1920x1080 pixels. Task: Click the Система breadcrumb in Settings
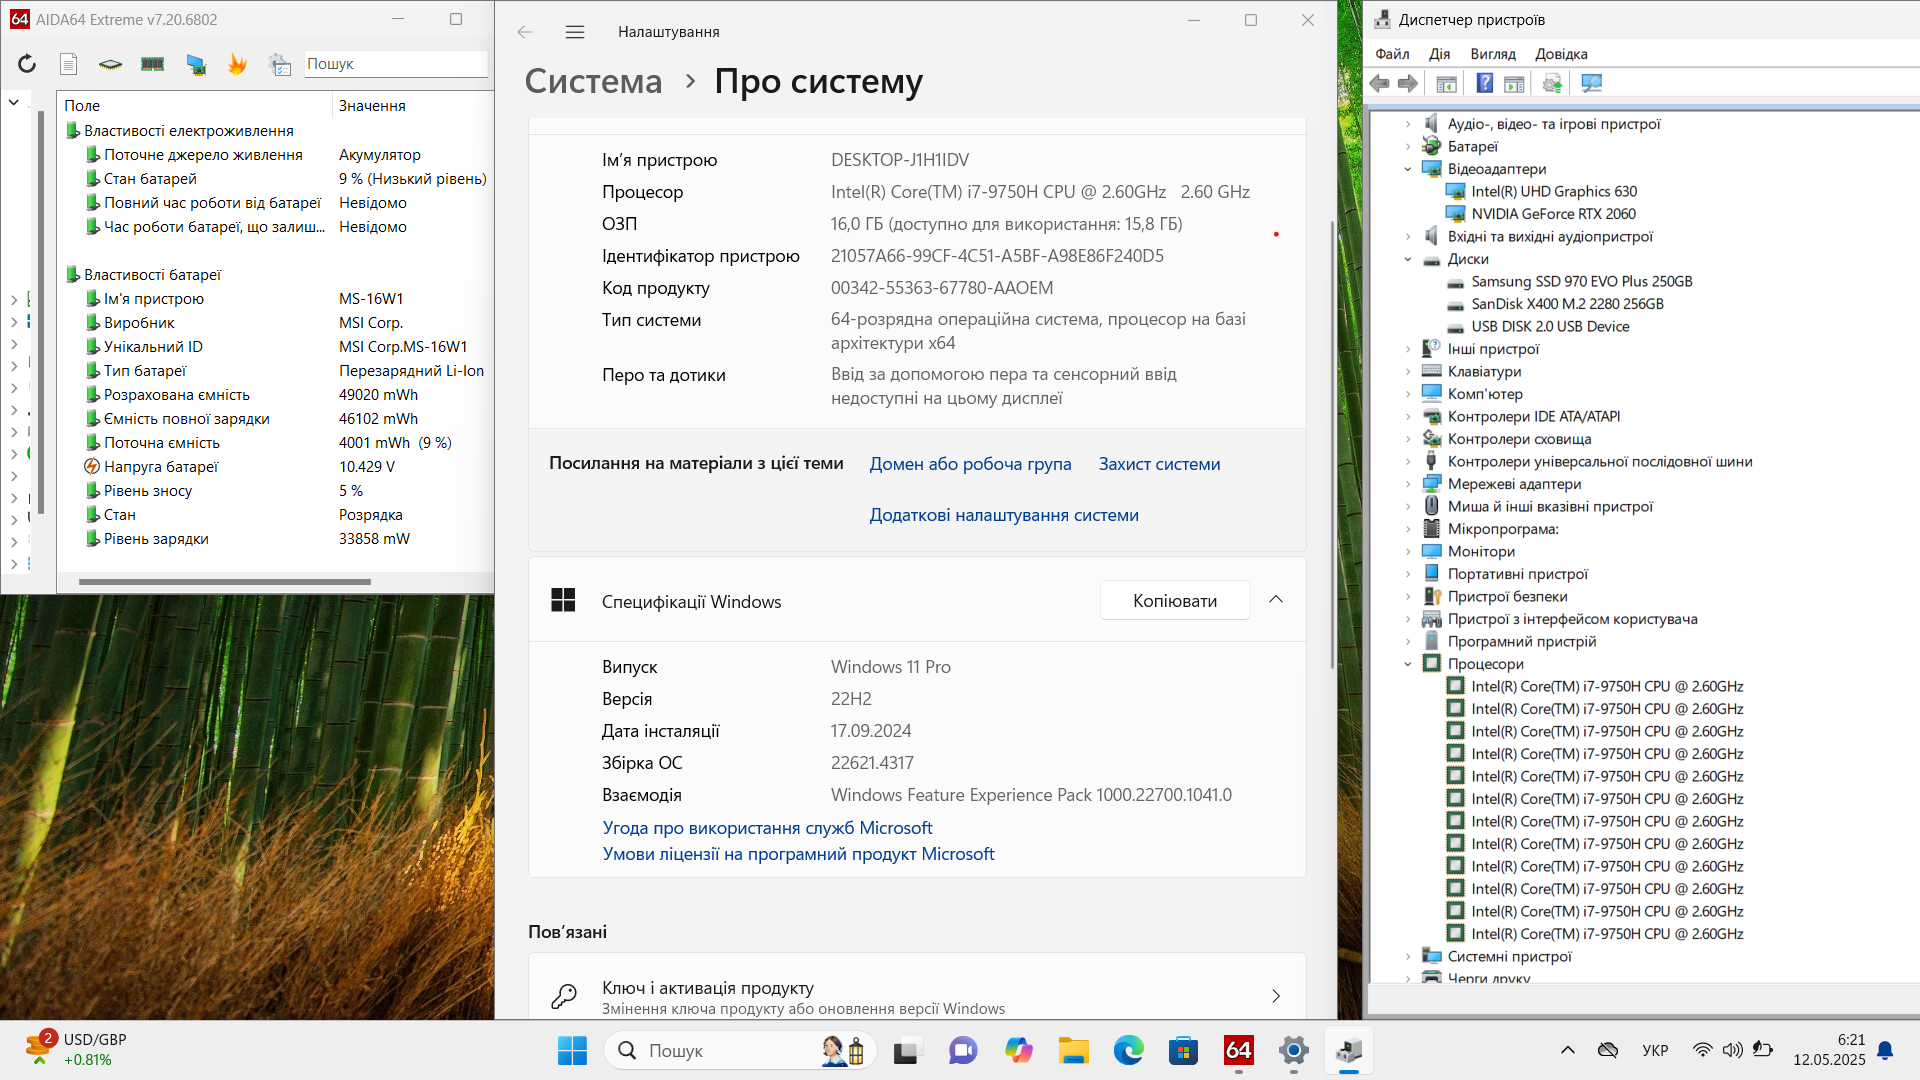593,81
